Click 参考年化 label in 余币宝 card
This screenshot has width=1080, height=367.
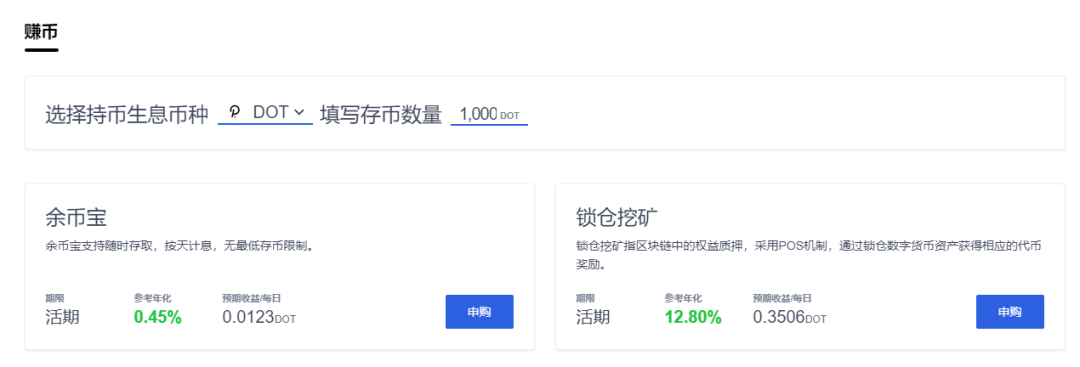[x=152, y=298]
